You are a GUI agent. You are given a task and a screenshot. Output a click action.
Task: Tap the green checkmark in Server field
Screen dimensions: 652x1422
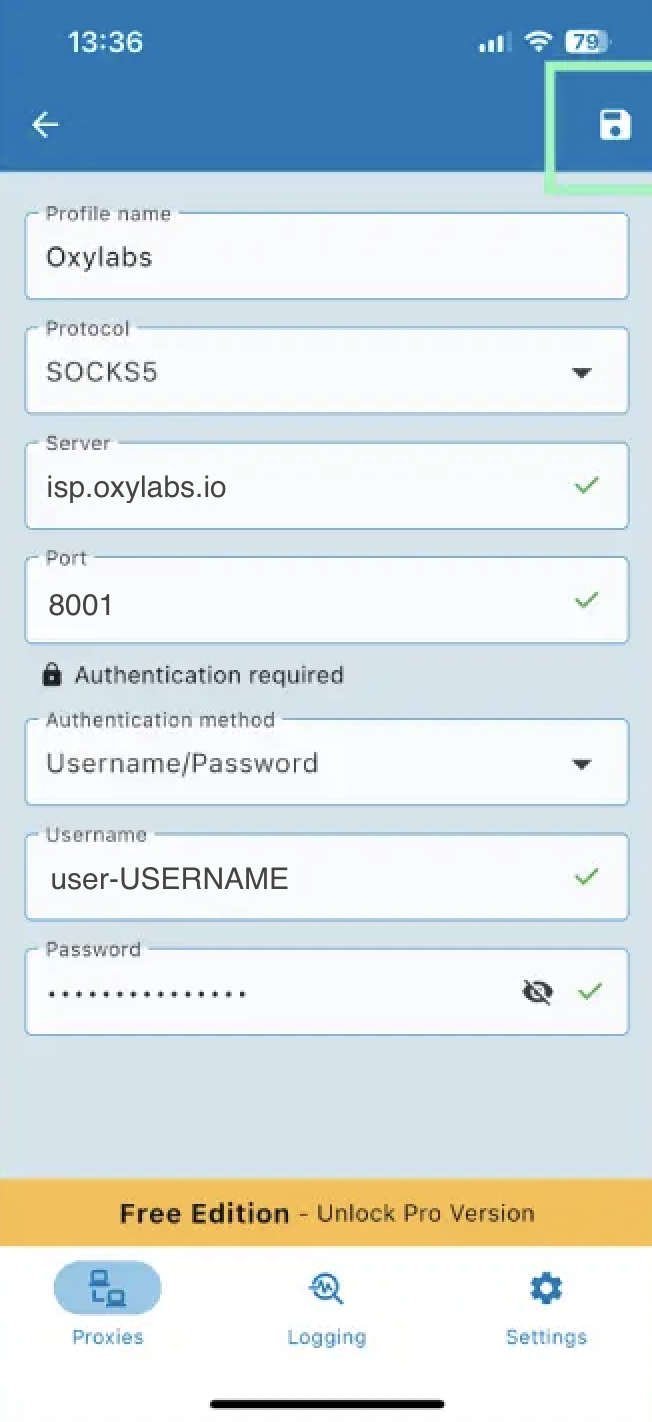tap(587, 486)
